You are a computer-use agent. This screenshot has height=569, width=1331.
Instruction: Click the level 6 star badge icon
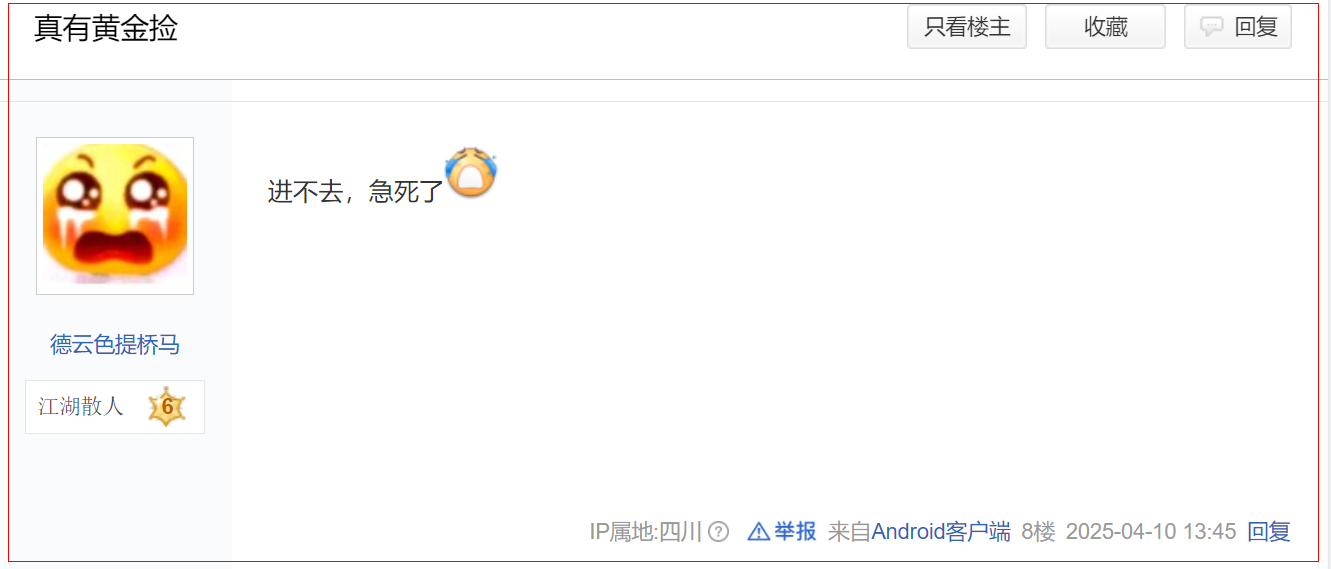167,407
